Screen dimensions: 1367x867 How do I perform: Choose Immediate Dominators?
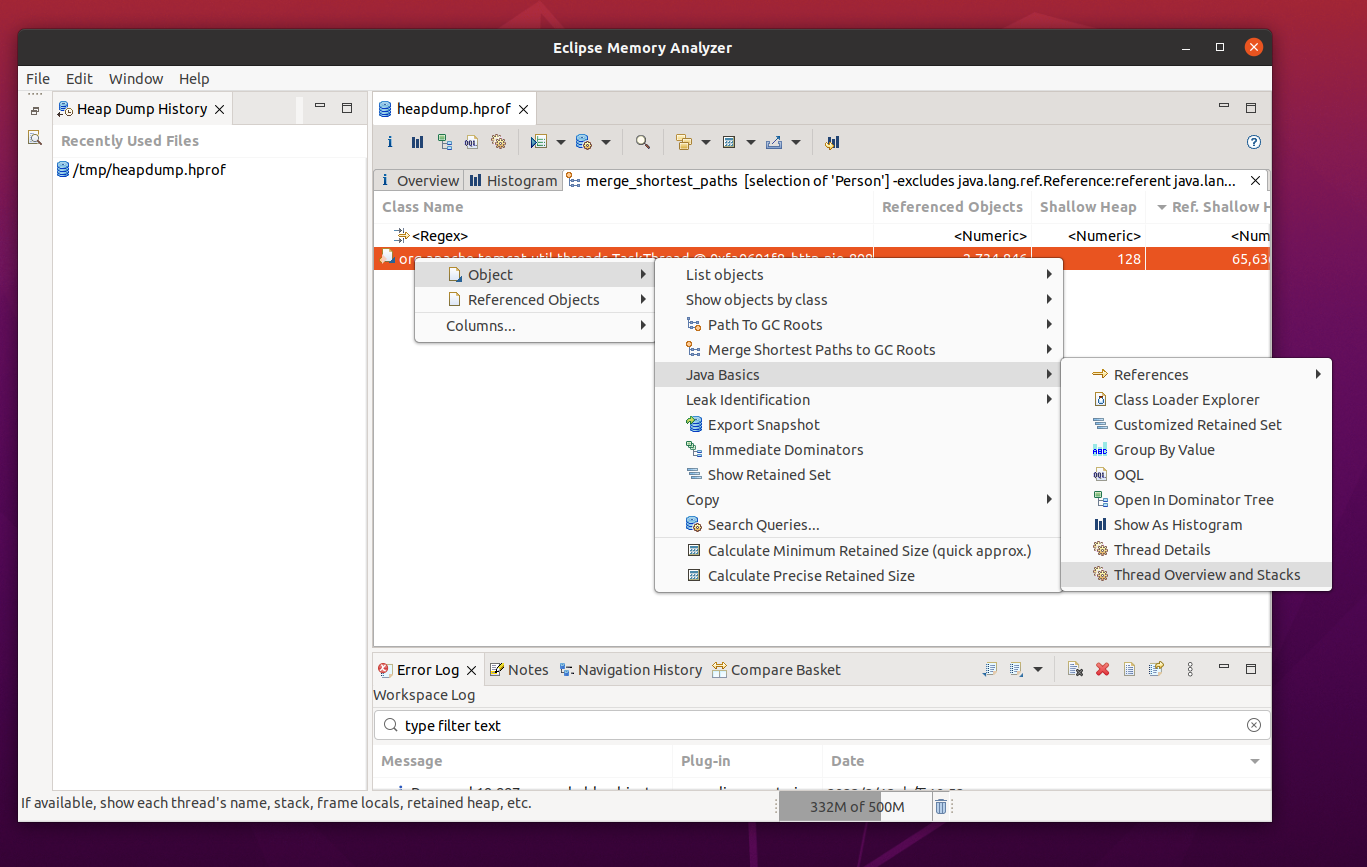tap(857, 449)
